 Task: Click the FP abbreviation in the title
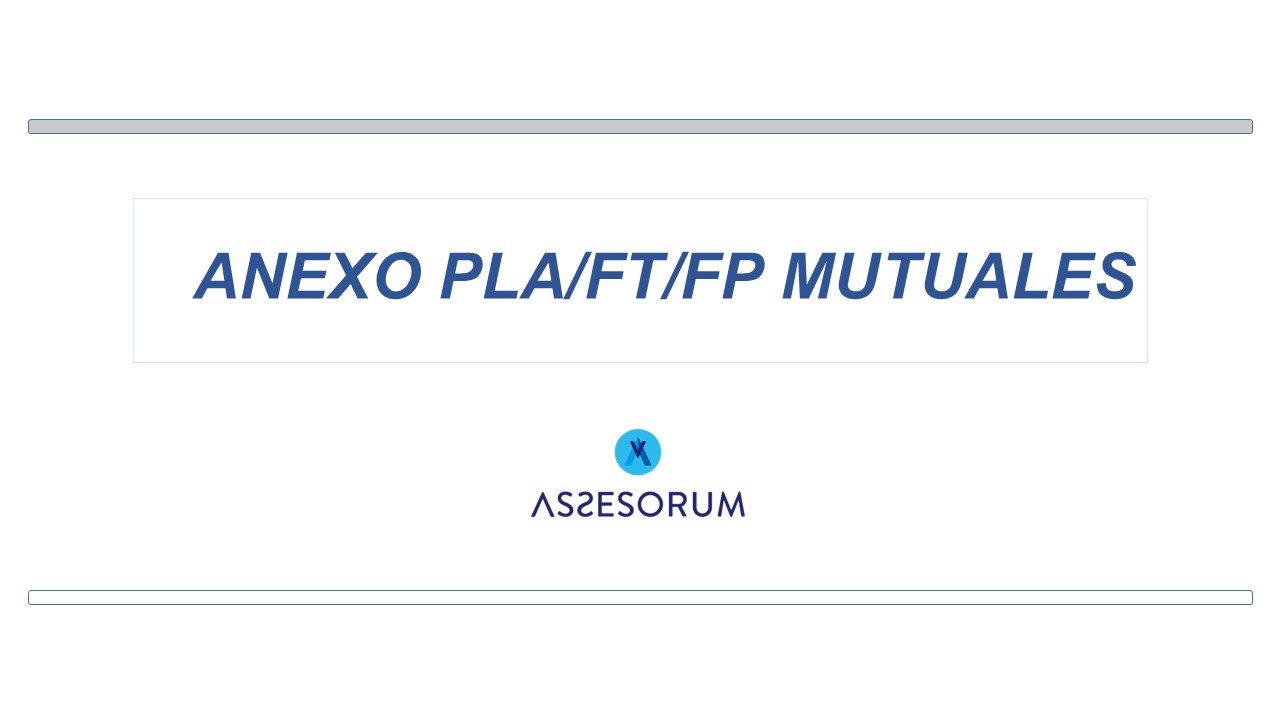720,276
